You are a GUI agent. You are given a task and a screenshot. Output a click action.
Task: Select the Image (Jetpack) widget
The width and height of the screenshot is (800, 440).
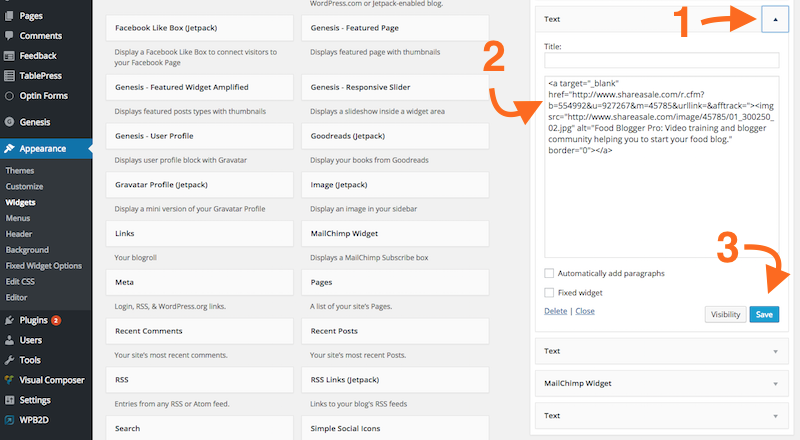pos(395,185)
